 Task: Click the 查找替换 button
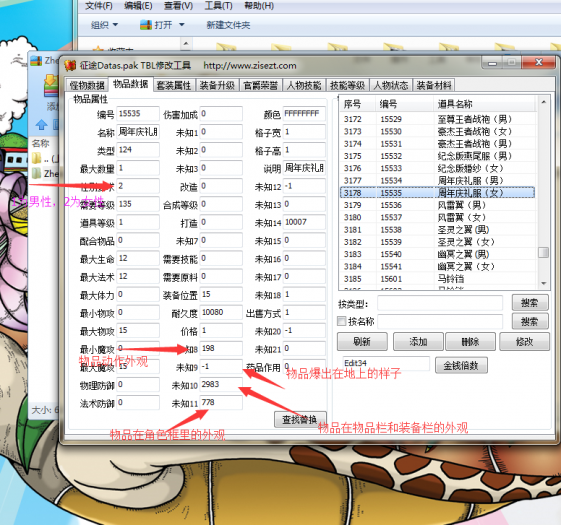point(300,419)
